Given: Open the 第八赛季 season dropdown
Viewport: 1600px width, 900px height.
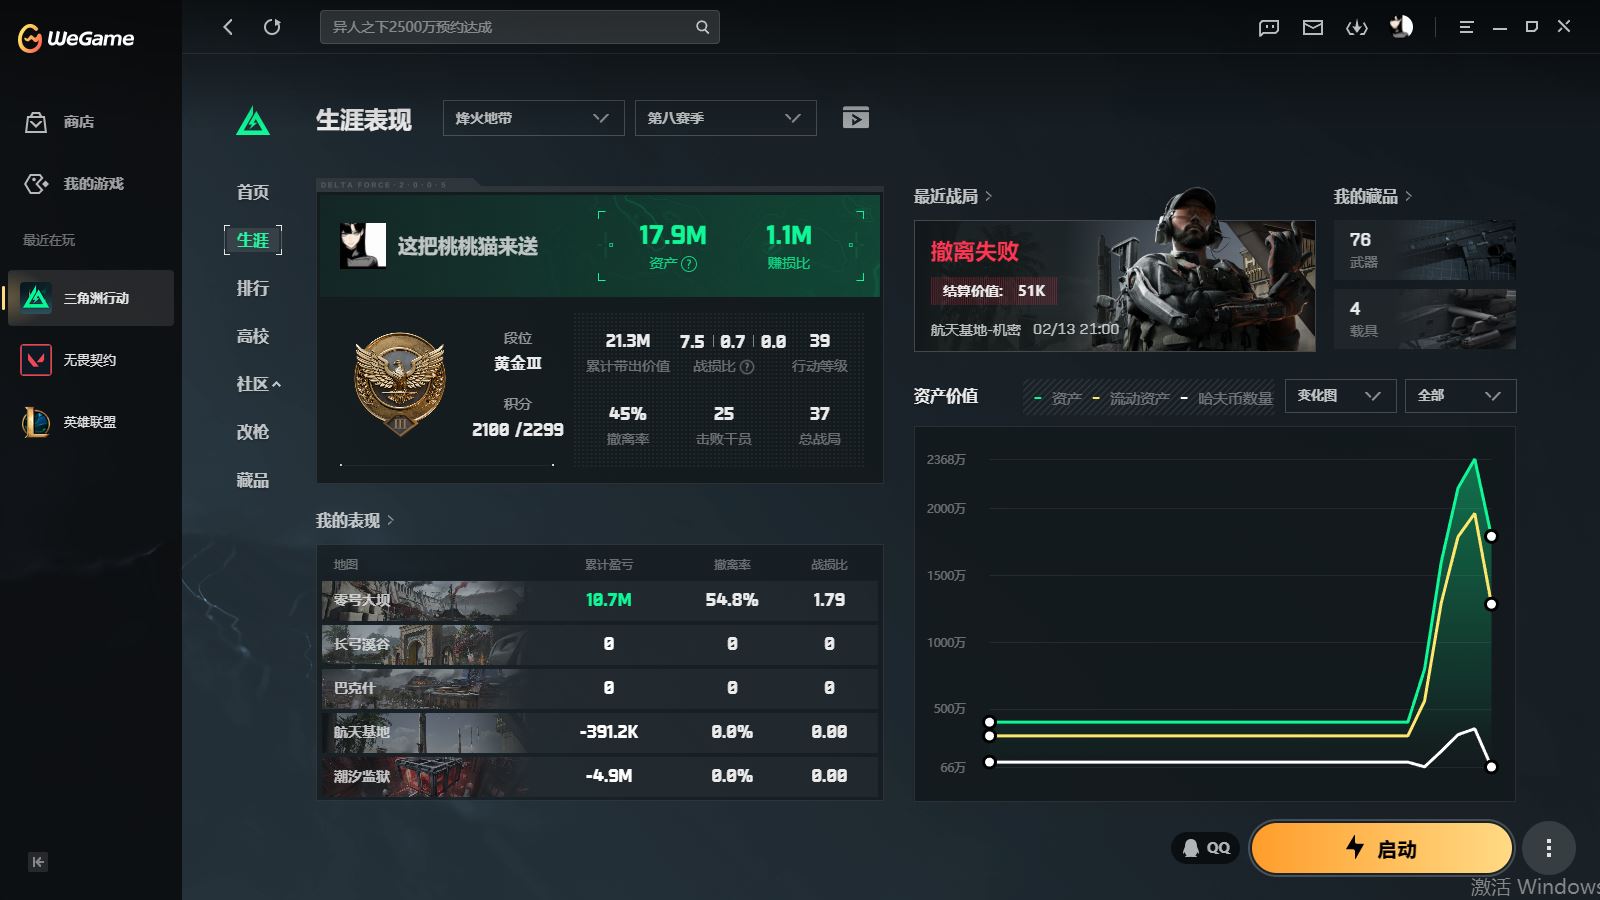Looking at the screenshot, I should click(725, 118).
